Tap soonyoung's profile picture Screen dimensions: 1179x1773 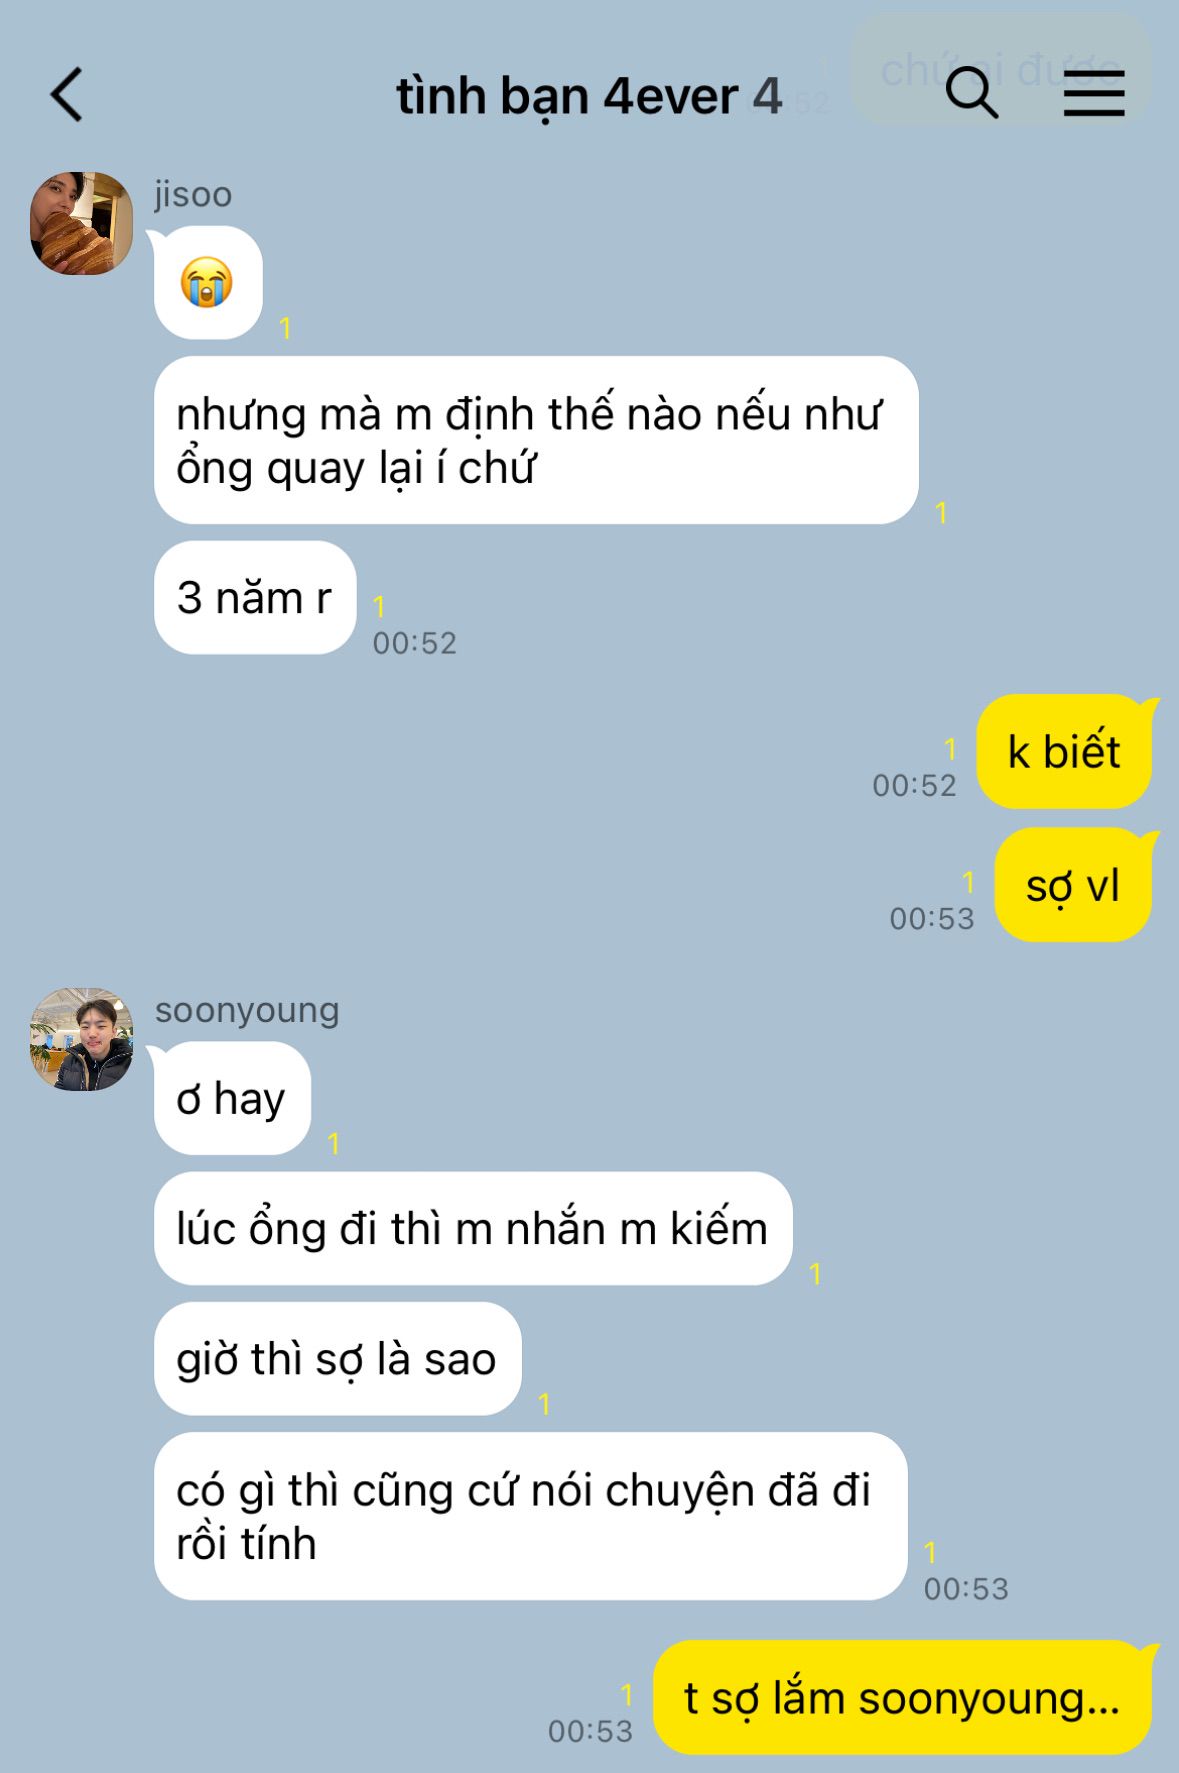click(82, 1039)
